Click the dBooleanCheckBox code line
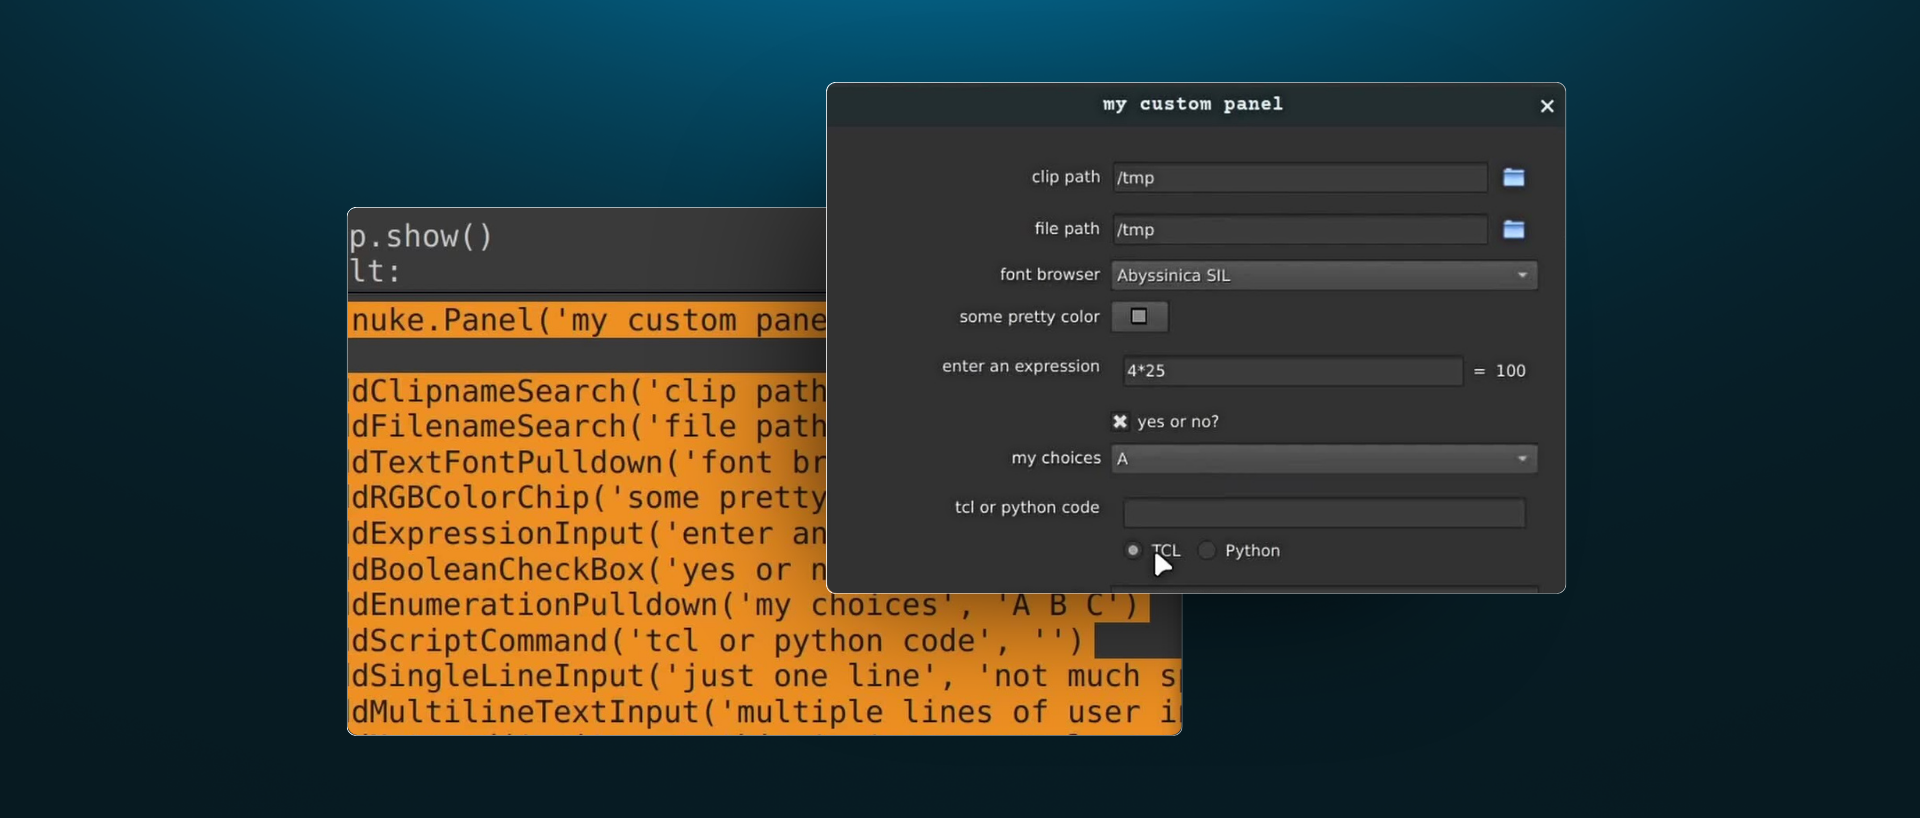 point(588,570)
